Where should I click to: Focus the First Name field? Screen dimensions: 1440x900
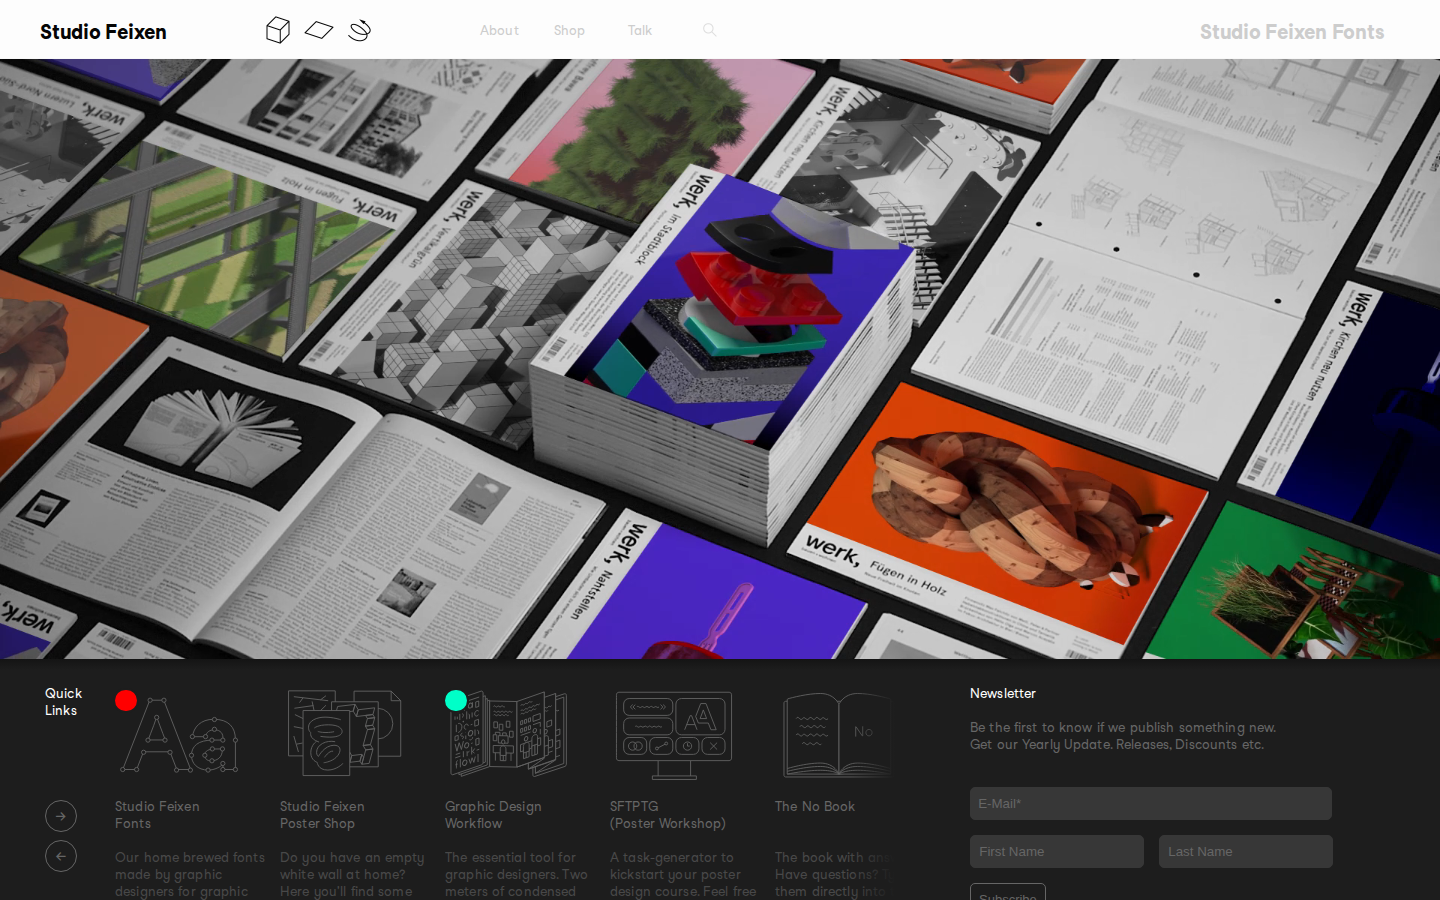tap(1056, 851)
